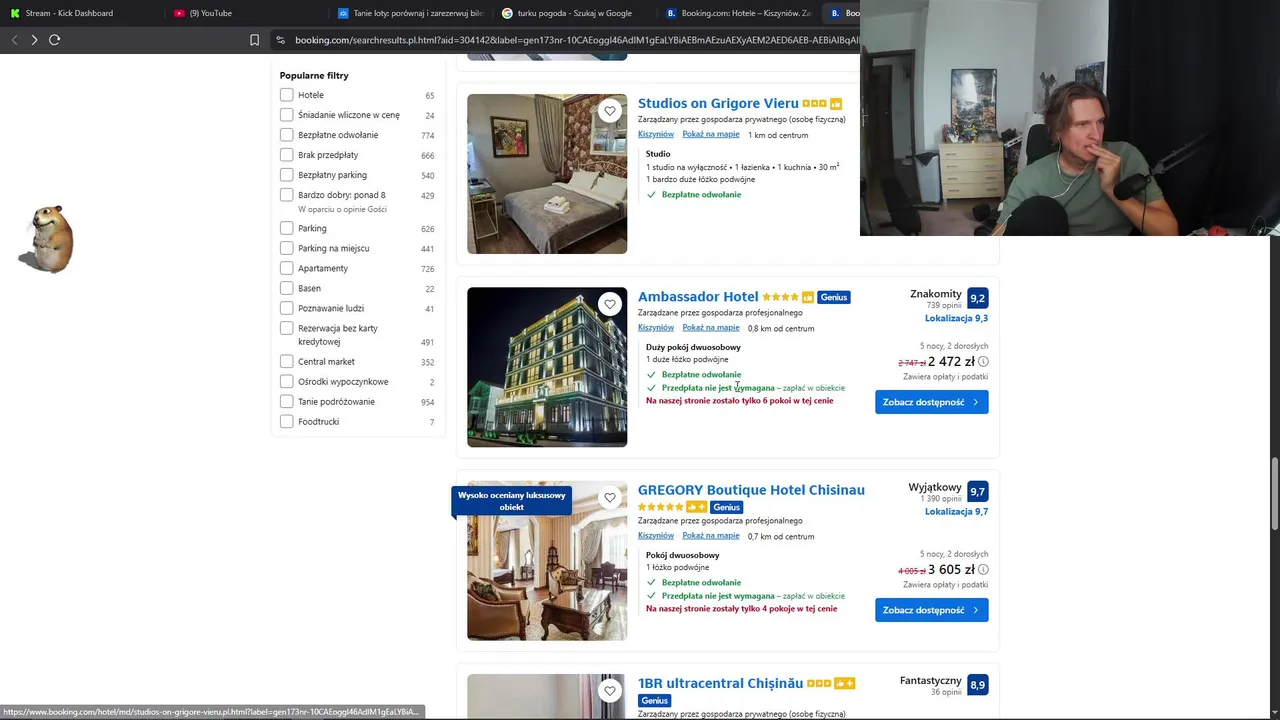1280x720 pixels.
Task: Click Pokaż na mapie for Ambassador Hotel
Action: (x=711, y=328)
